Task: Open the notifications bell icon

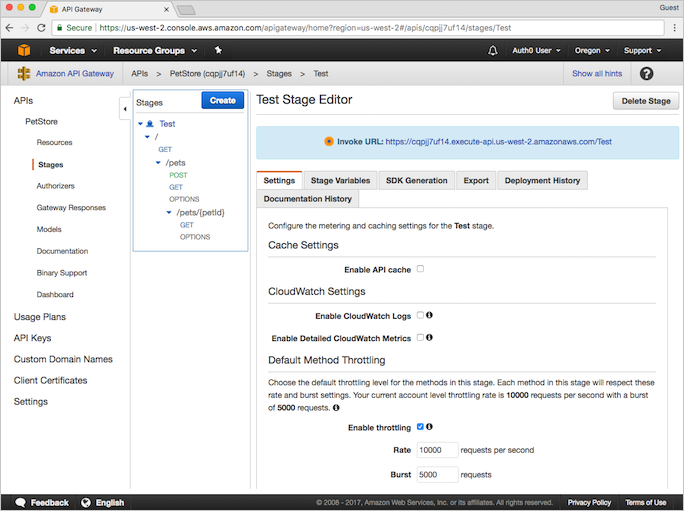Action: [x=492, y=51]
